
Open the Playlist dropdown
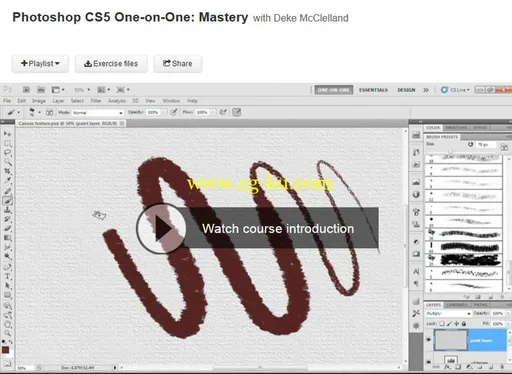click(40, 64)
